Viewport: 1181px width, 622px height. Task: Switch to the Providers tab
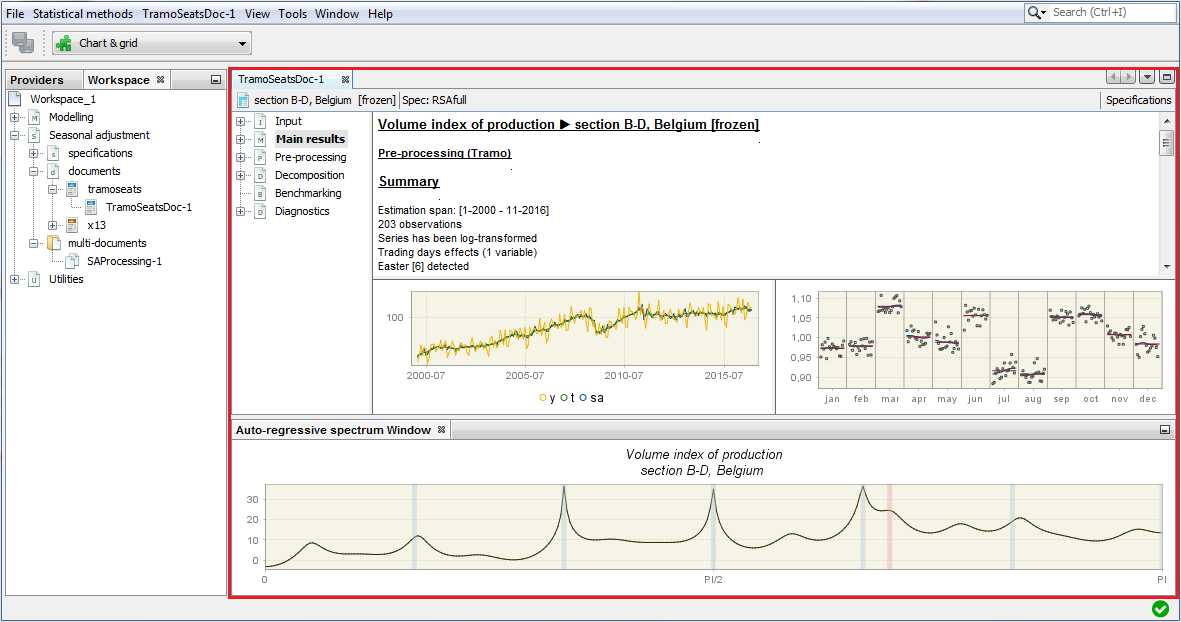(36, 80)
